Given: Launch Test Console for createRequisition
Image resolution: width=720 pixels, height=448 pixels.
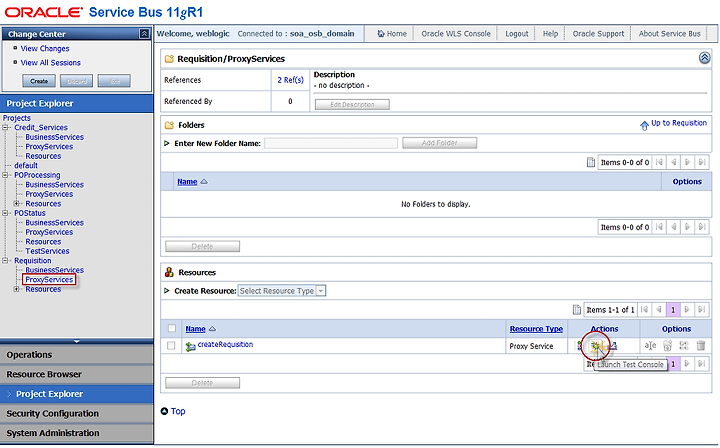Looking at the screenshot, I should [595, 346].
